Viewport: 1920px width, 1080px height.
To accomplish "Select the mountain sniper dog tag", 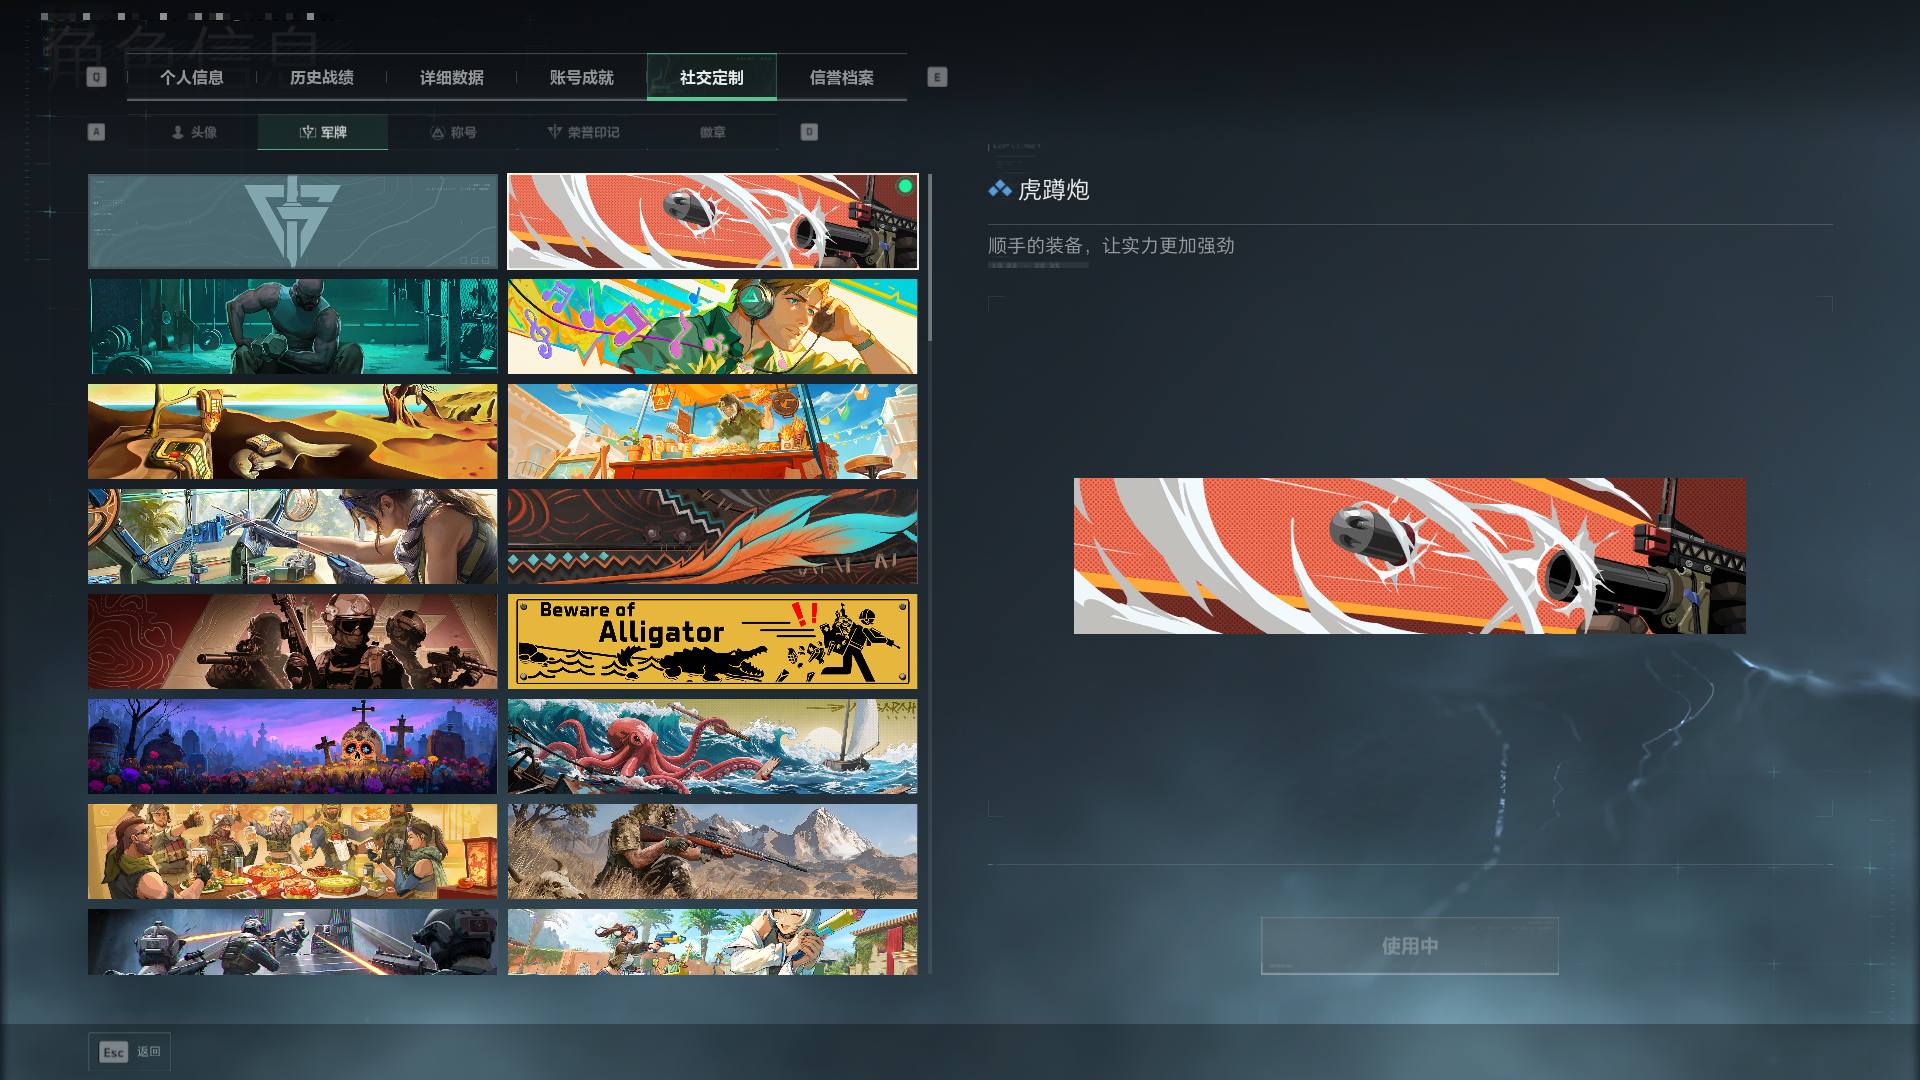I will coord(712,852).
